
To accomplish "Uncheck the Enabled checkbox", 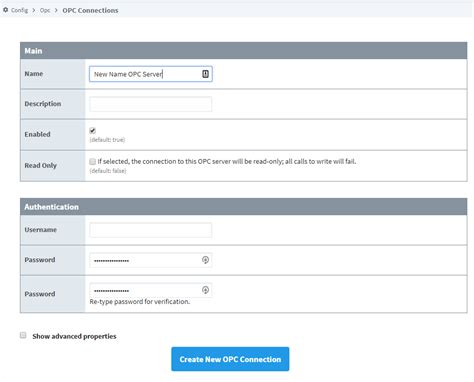I will (92, 130).
